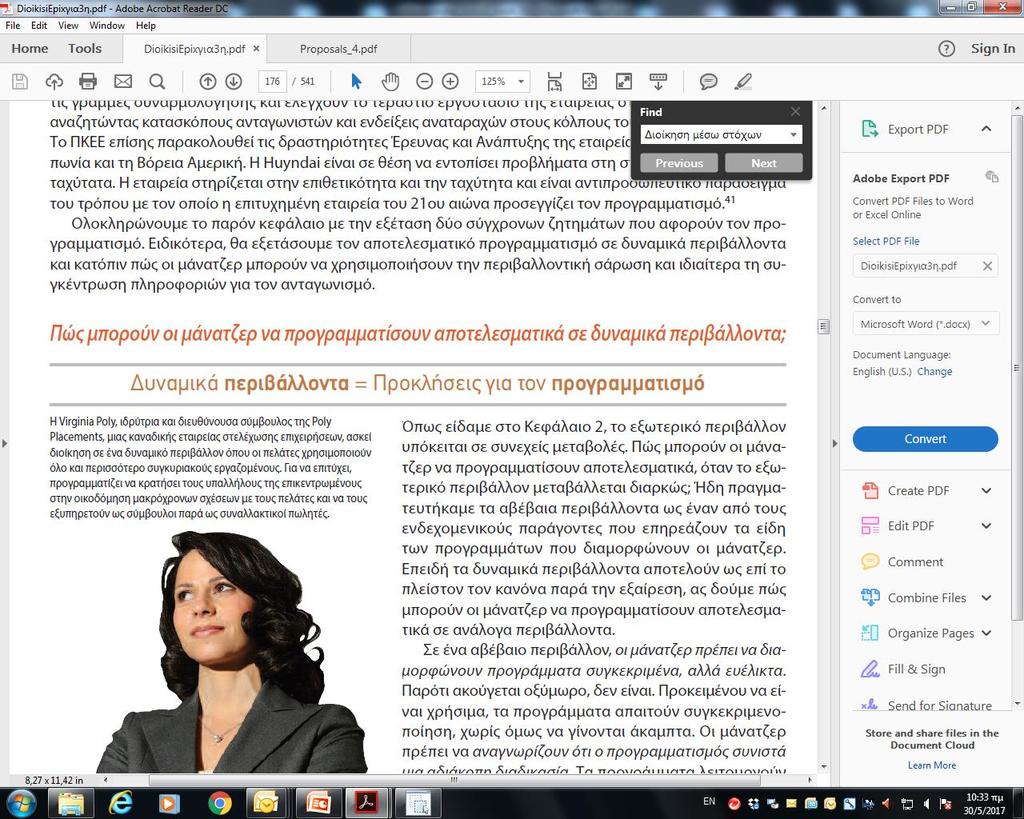The image size is (1024, 819).
Task: Click Change document language link
Action: [935, 371]
